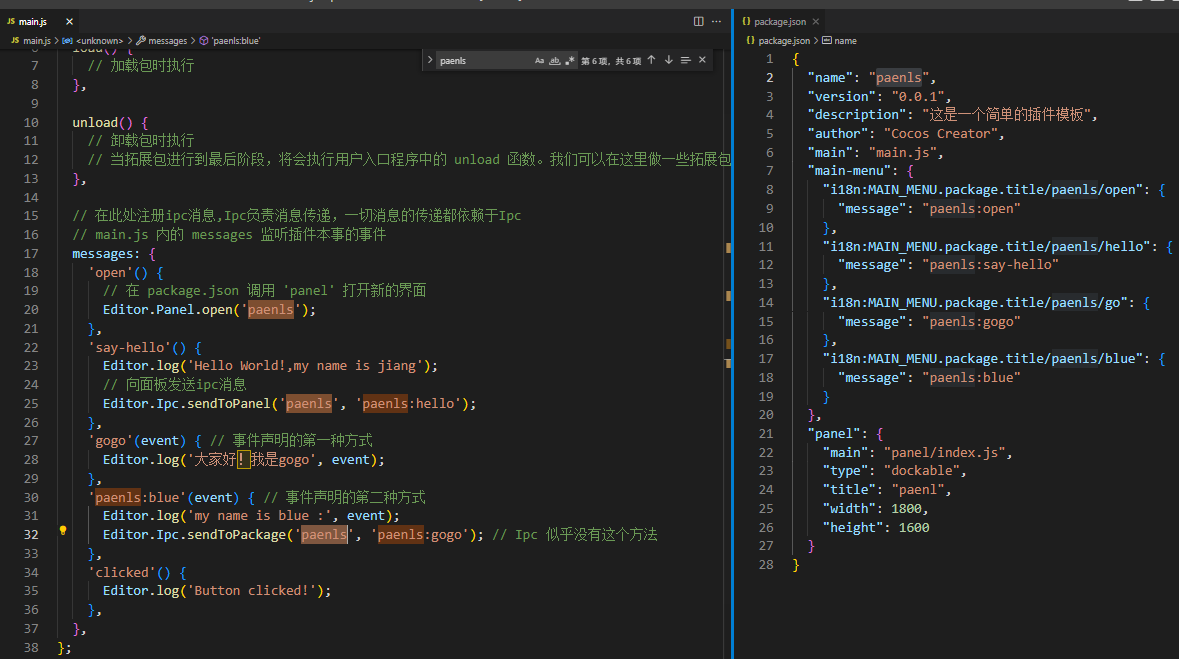Click line number 32 in main.js
Viewport: 1179px width, 659px height.
point(31,534)
